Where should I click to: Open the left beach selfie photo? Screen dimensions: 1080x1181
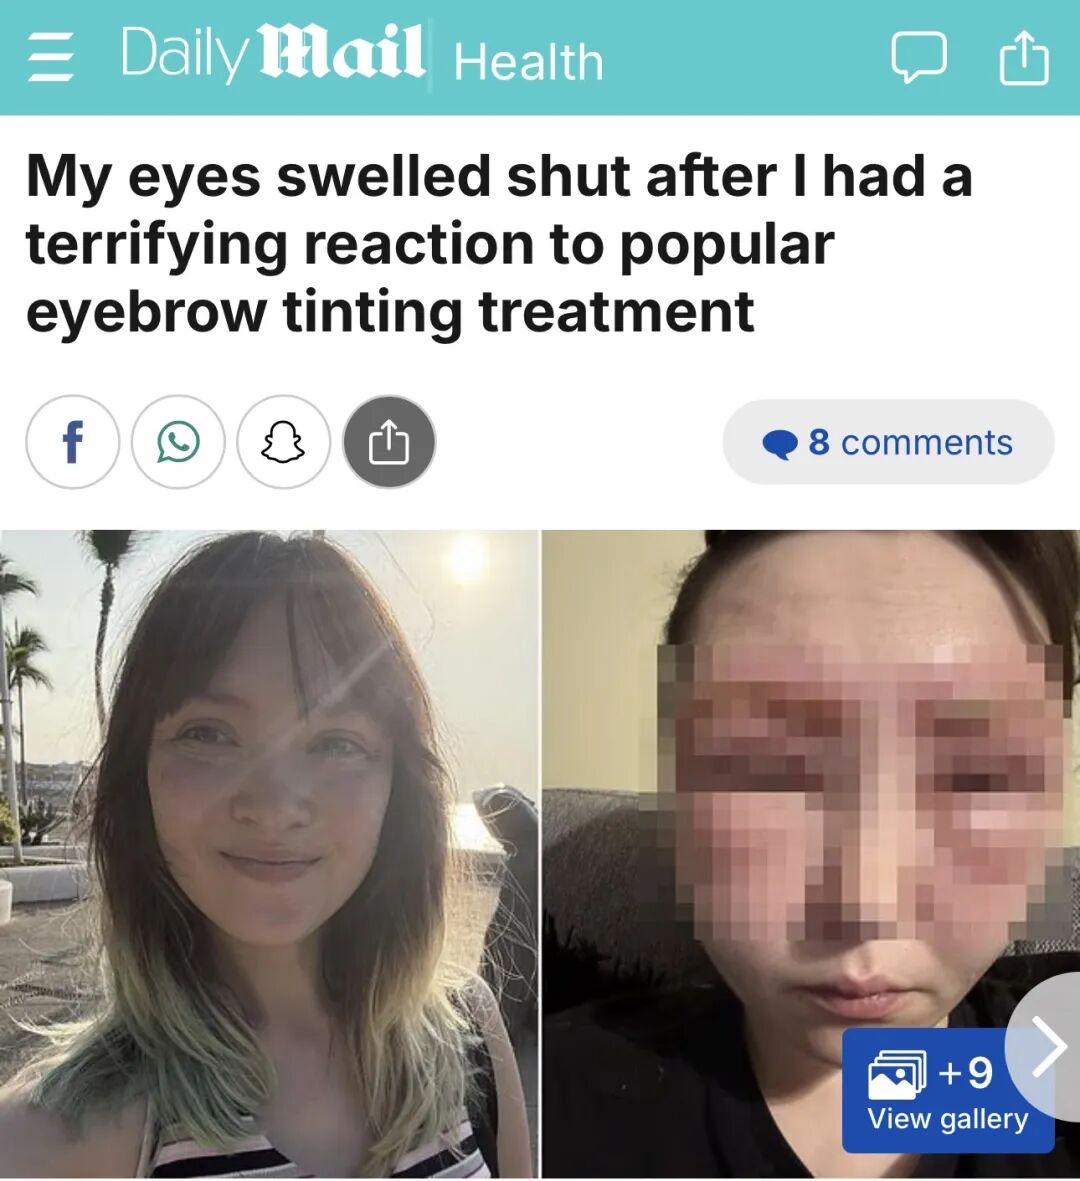269,854
